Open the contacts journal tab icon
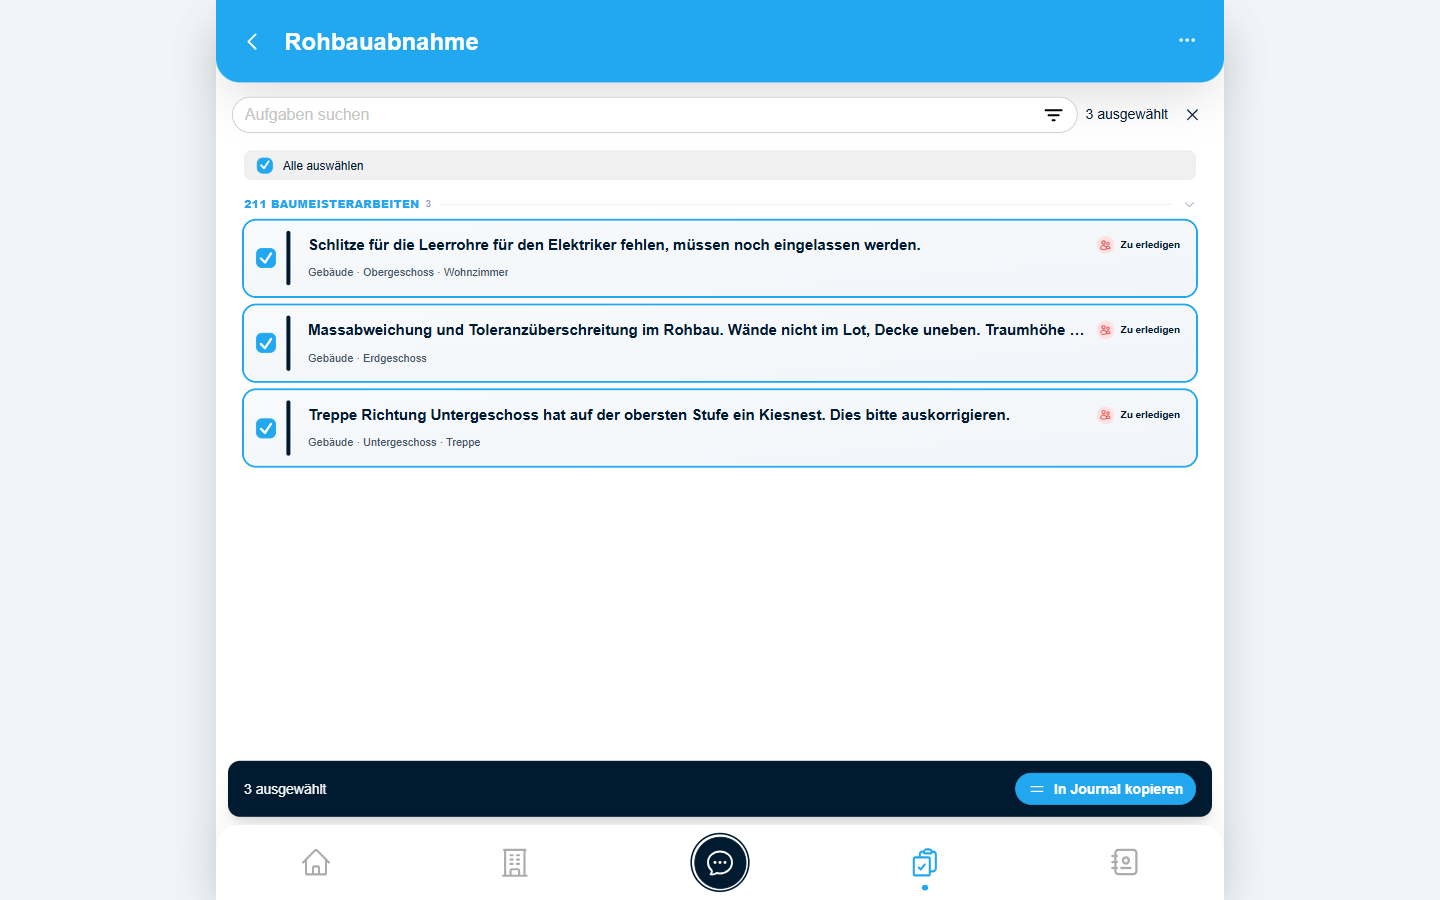Viewport: 1440px width, 900px height. (1125, 862)
